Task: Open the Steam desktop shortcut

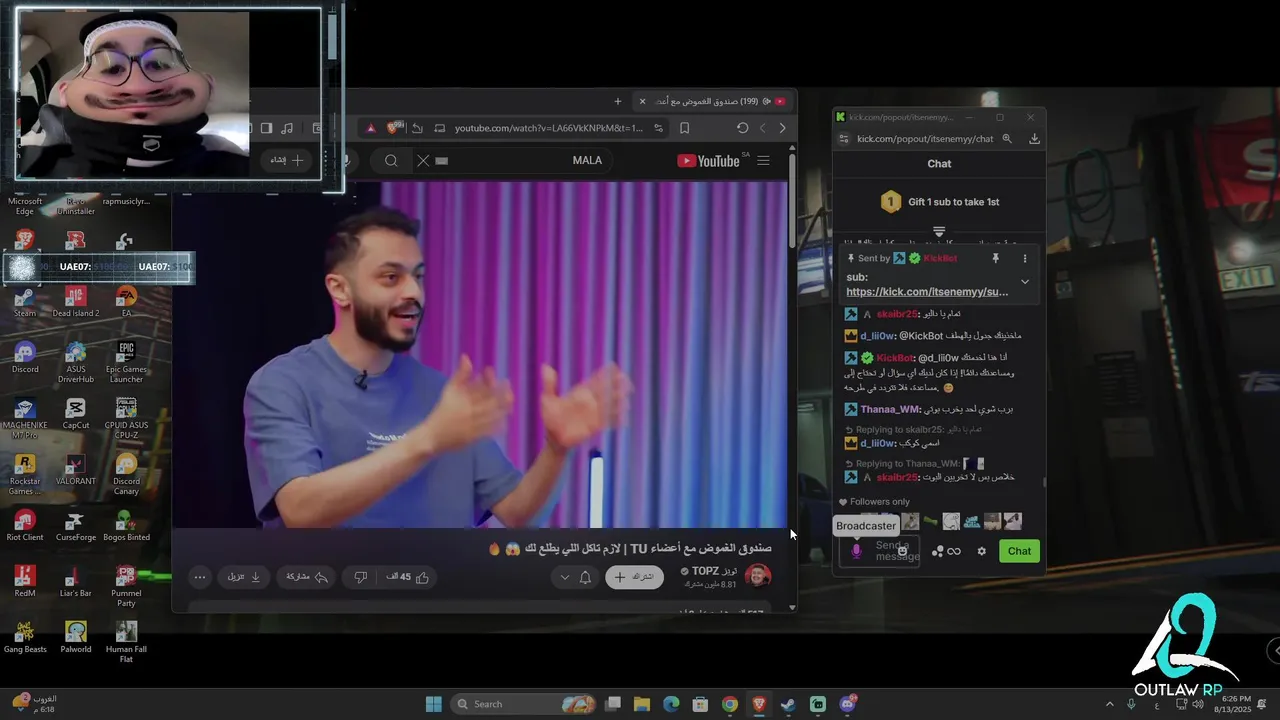Action: (x=25, y=301)
